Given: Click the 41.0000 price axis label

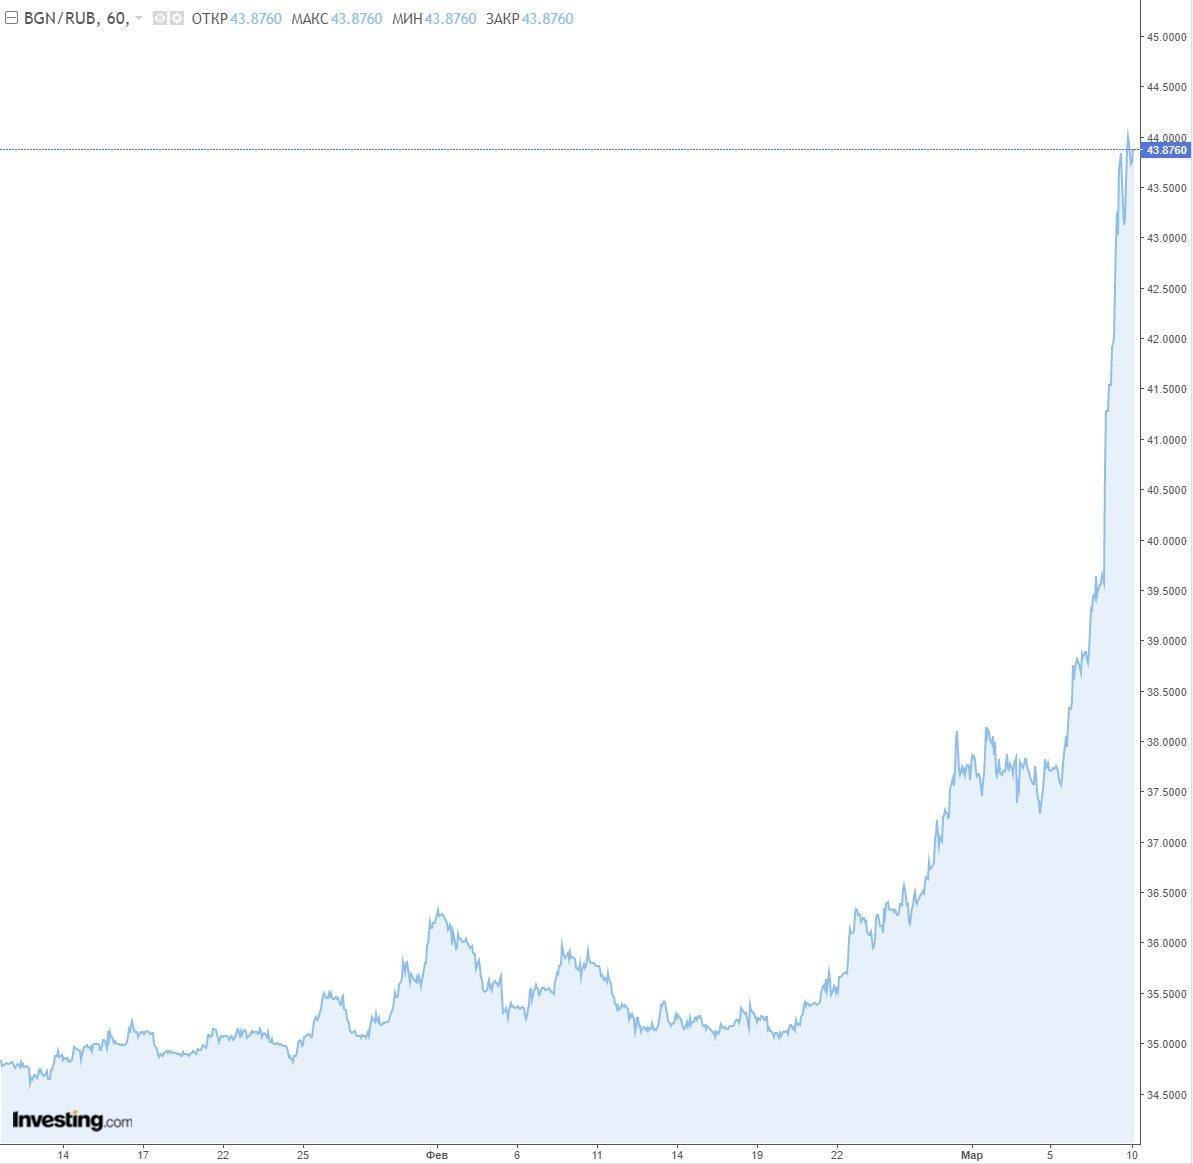Looking at the screenshot, I should 1166,440.
